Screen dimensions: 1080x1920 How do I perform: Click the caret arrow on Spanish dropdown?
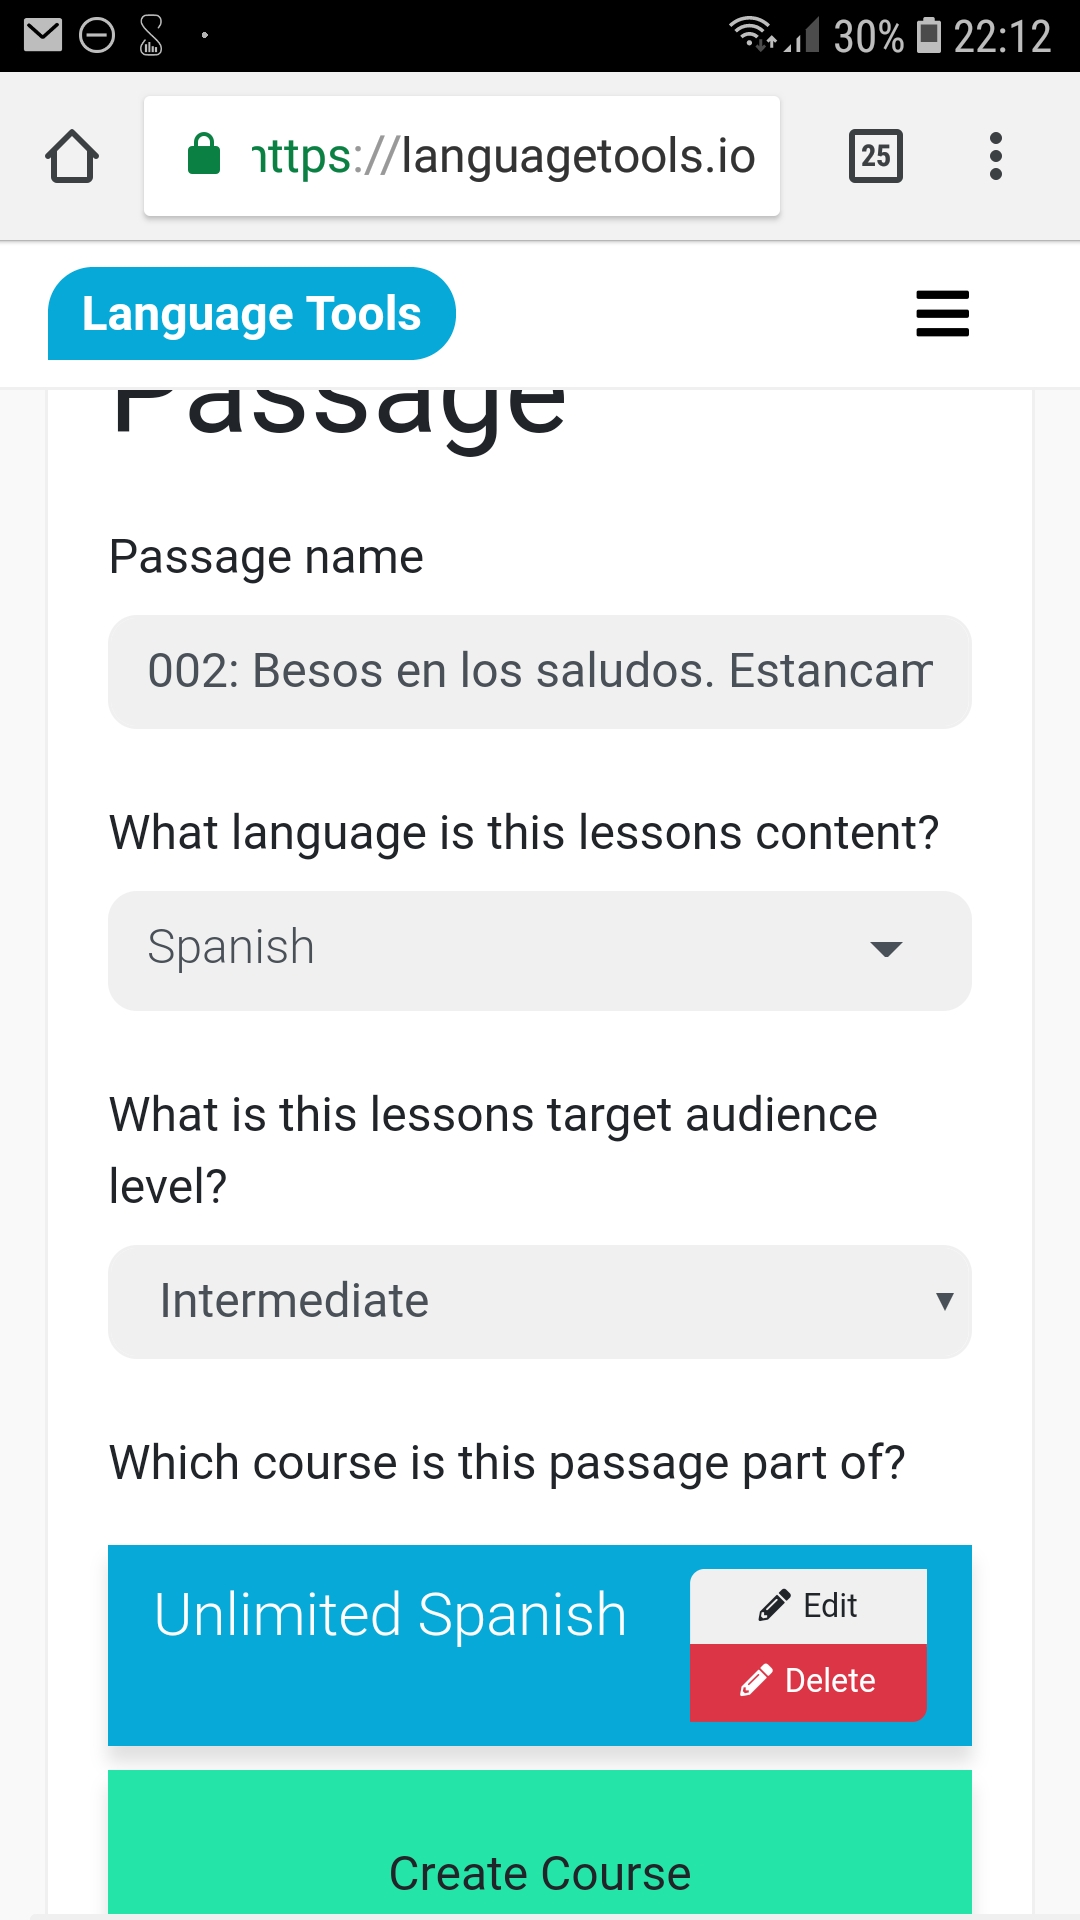[886, 950]
